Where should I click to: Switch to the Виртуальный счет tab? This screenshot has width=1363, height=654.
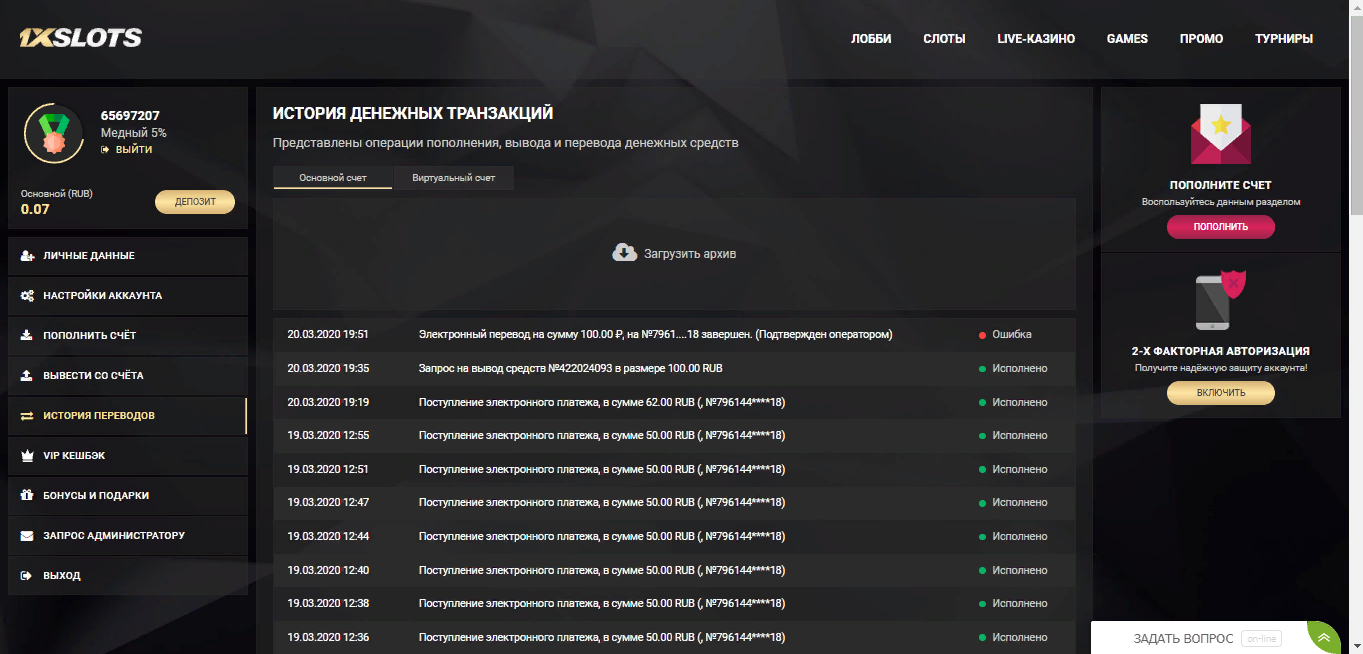pyautogui.click(x=454, y=178)
